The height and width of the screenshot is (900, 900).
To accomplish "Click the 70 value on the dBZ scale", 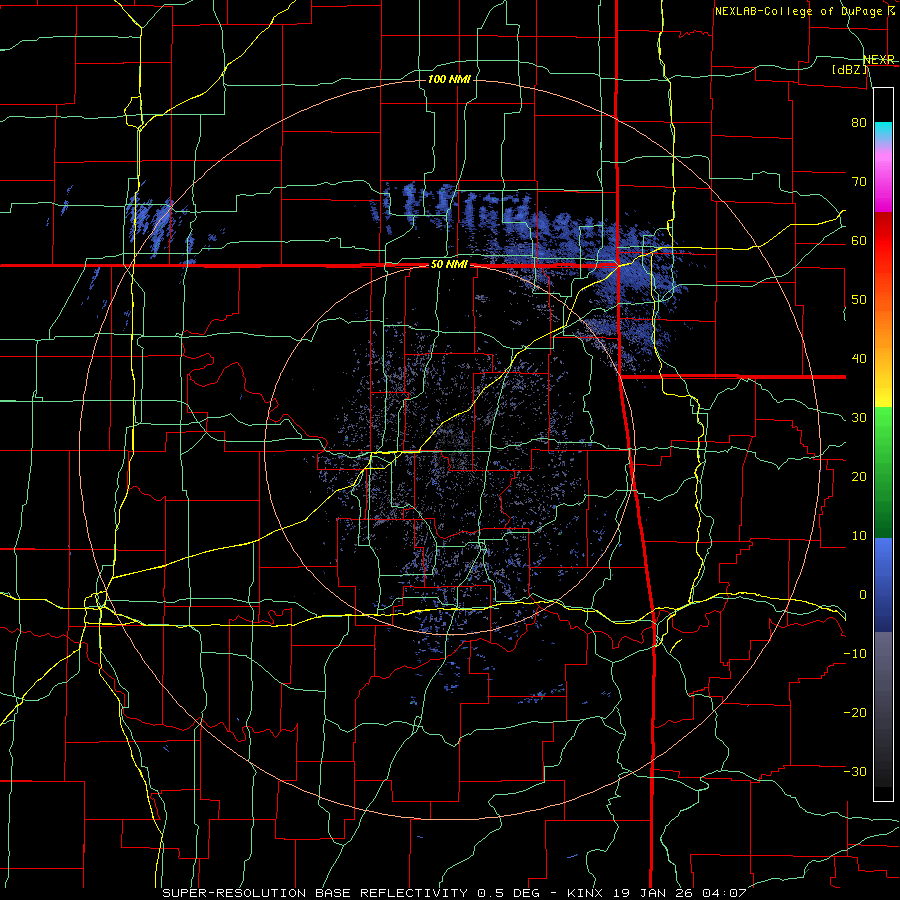I will click(859, 182).
